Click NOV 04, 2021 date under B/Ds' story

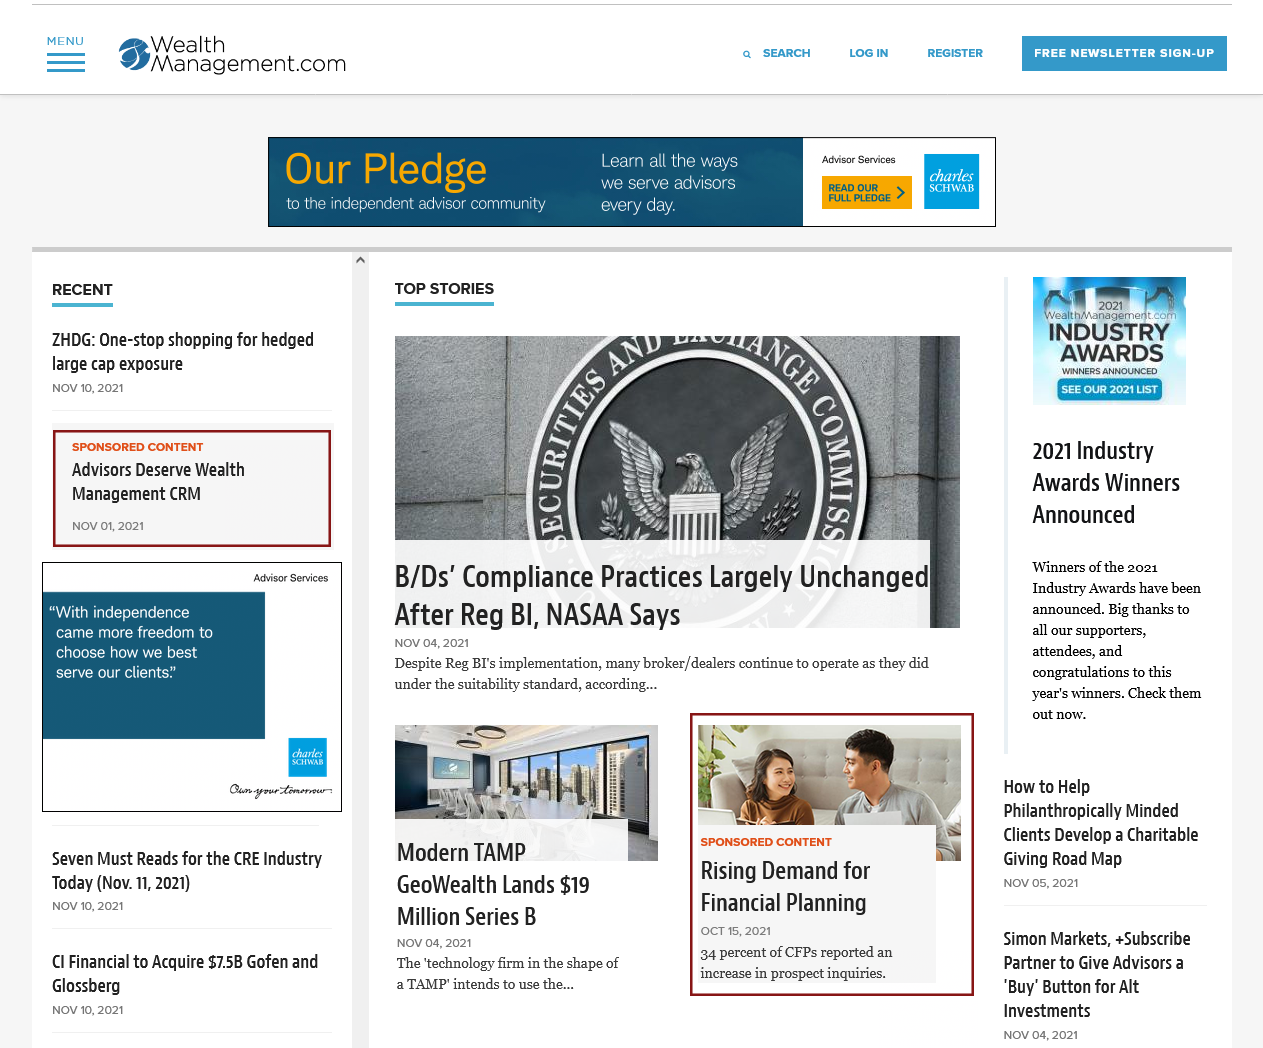432,643
